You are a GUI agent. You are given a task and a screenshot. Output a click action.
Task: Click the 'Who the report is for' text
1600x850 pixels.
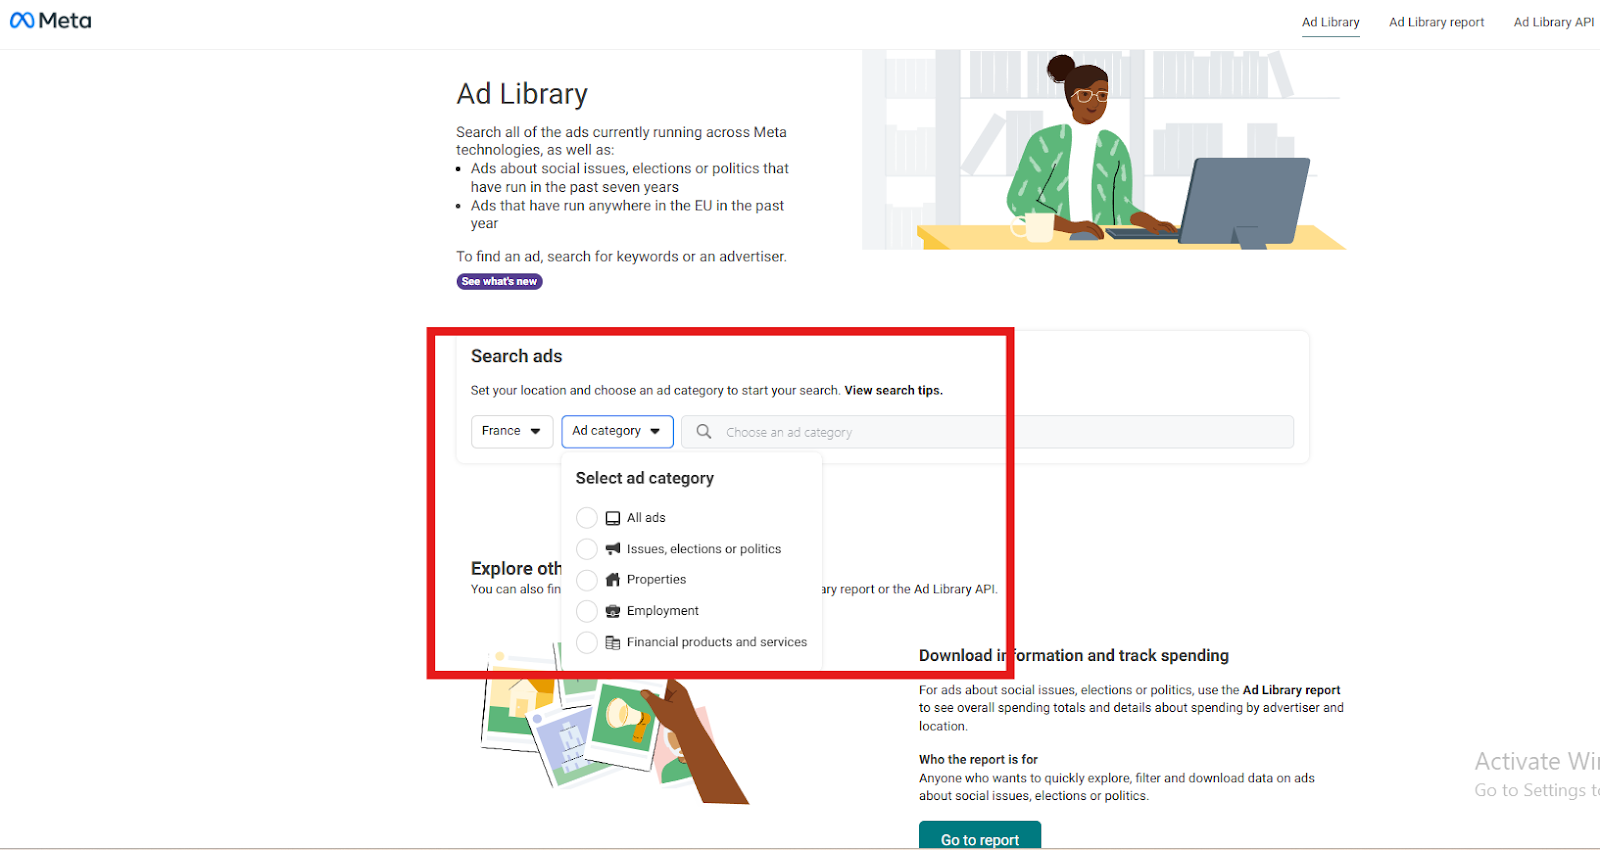click(x=978, y=760)
